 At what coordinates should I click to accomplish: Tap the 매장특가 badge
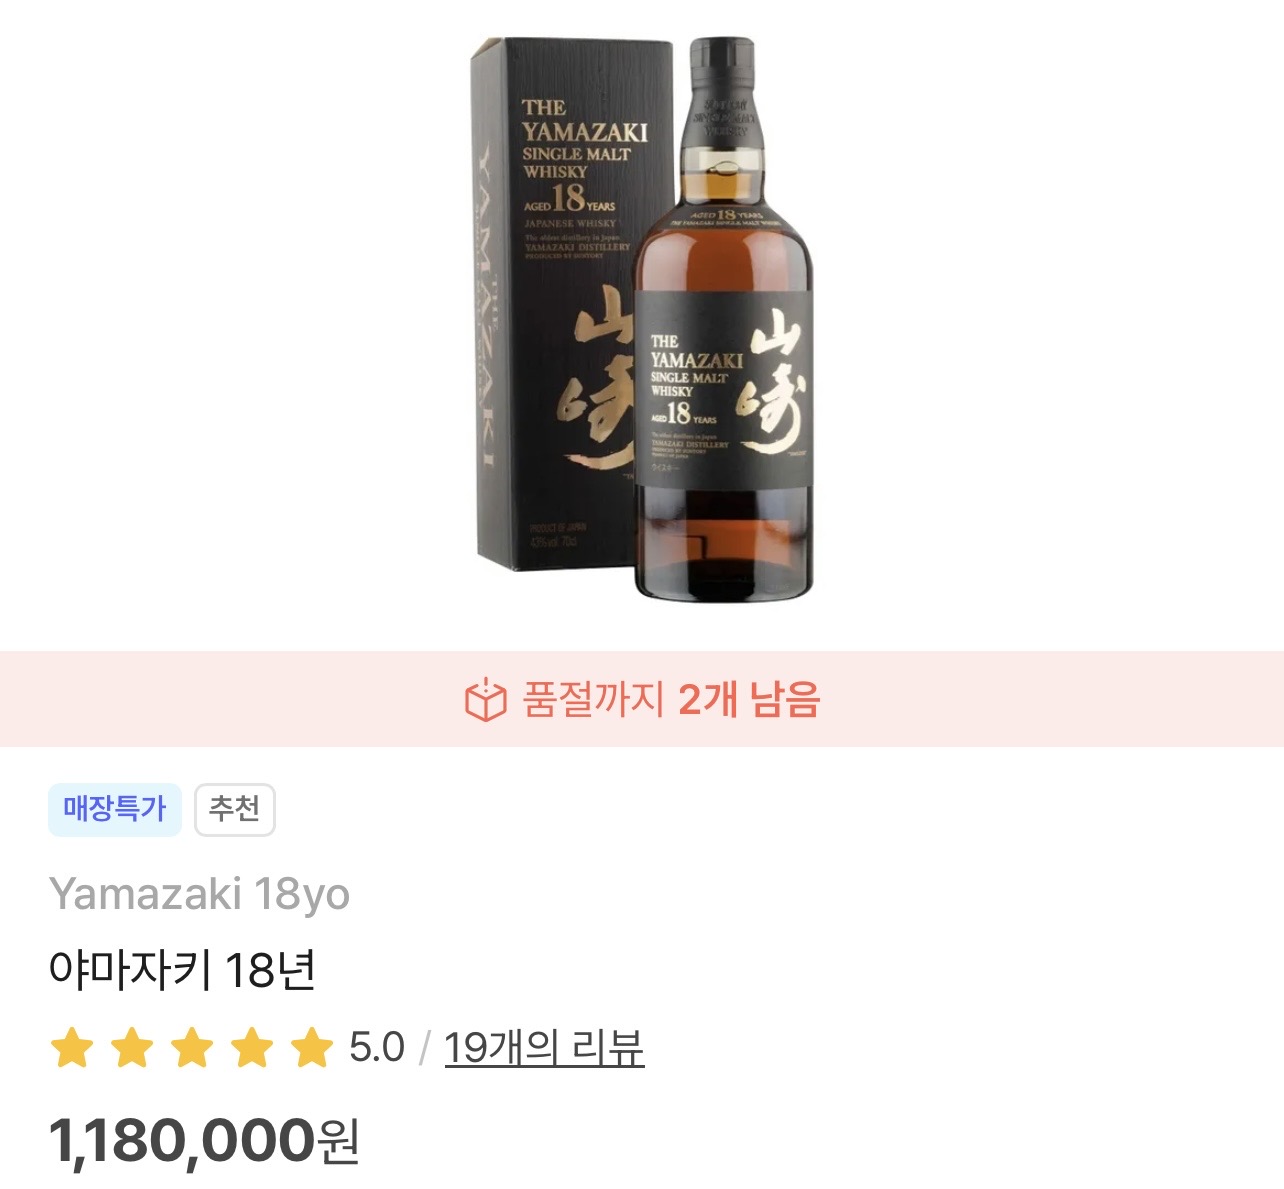tap(115, 809)
